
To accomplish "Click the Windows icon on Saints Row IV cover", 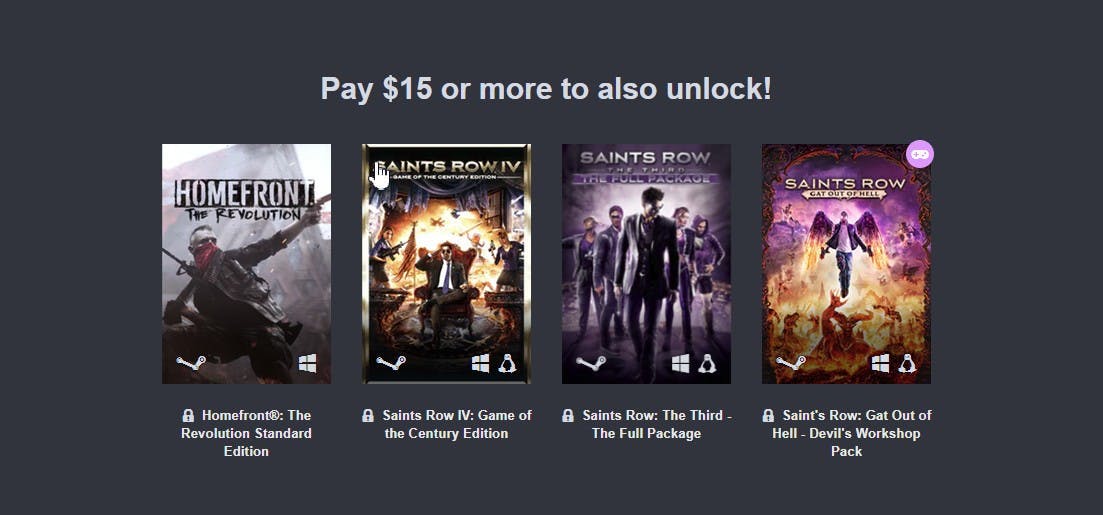I will click(x=480, y=363).
